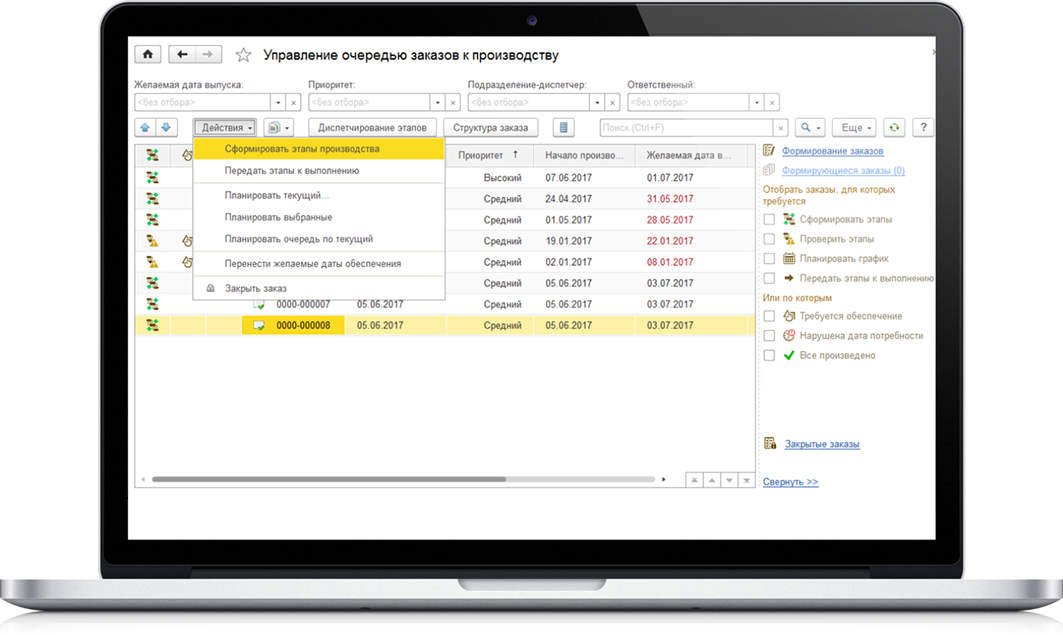Viewport: 1063px width, 635px height.
Task: Go to previous row with up triangle
Action: point(712,480)
